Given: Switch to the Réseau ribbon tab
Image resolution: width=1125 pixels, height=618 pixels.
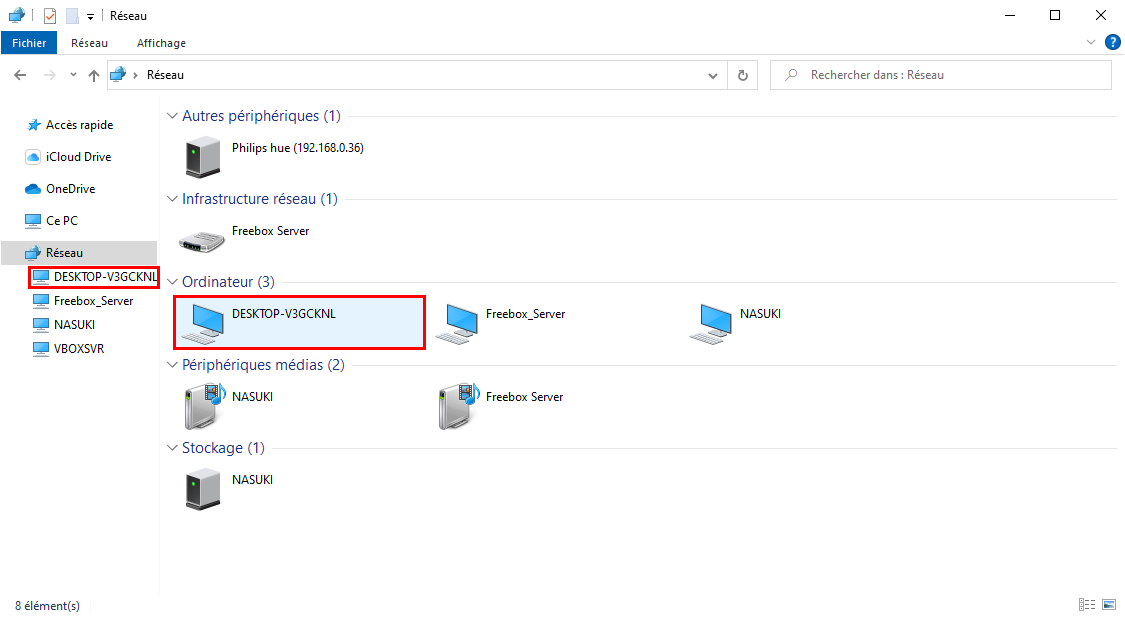Looking at the screenshot, I should [89, 43].
